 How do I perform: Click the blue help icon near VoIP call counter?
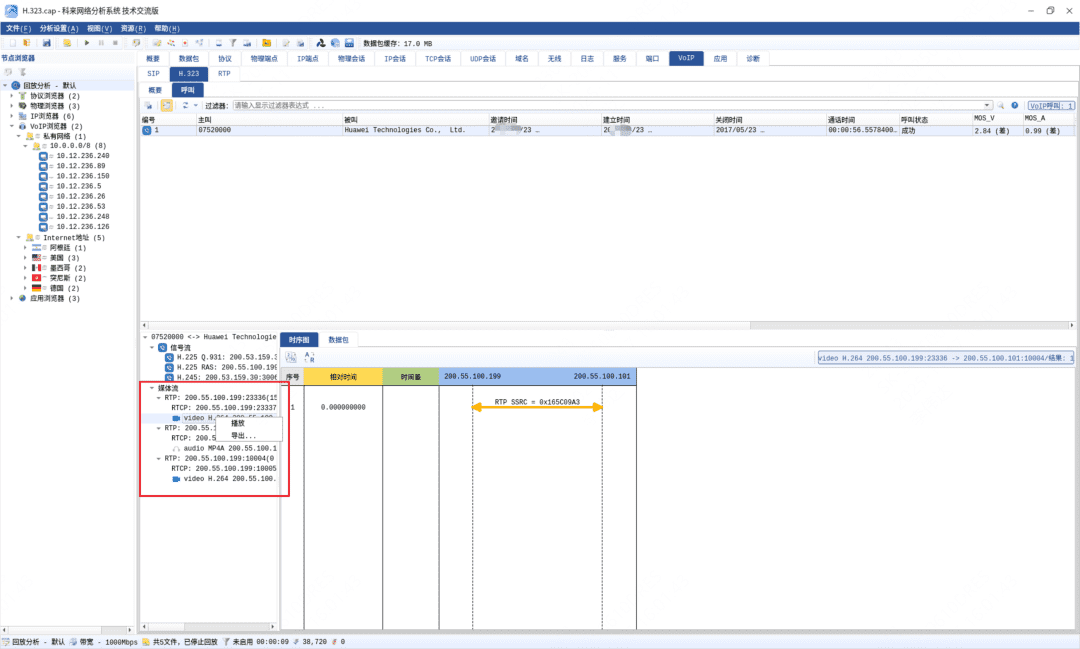1014,105
